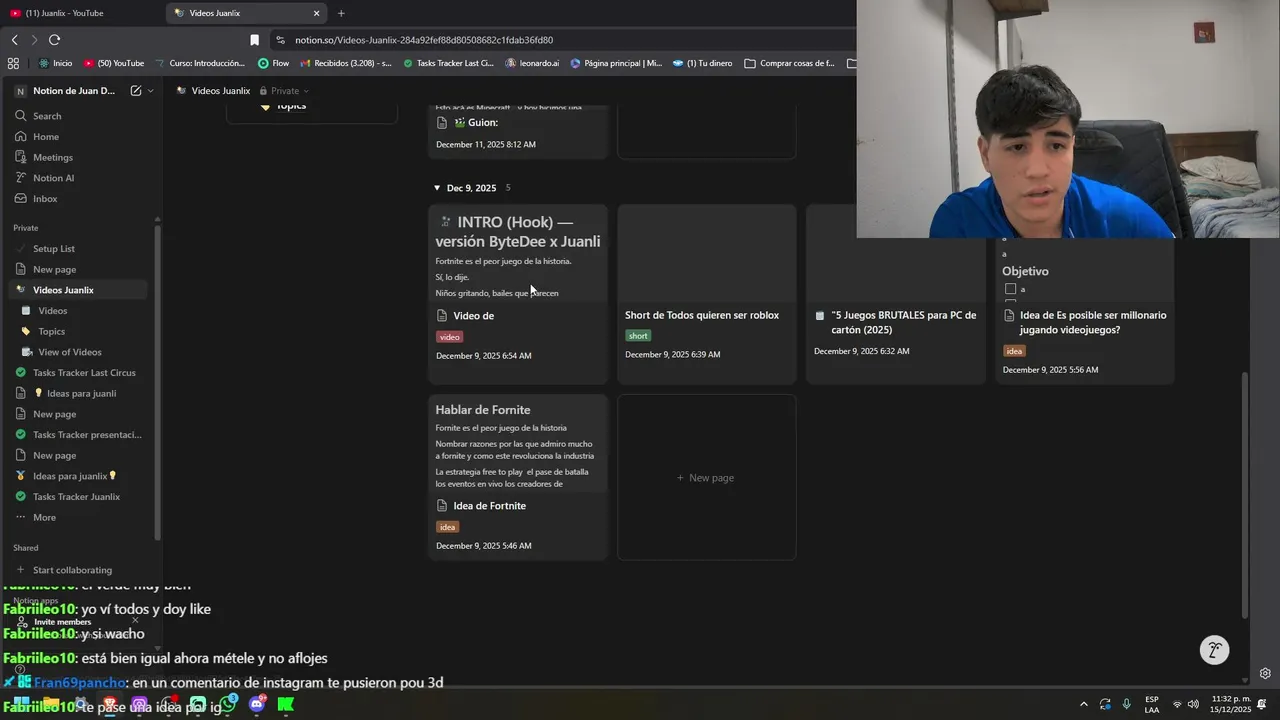Select the Videos Juanlix browser tab
This screenshot has height=720, width=1280.
pyautogui.click(x=246, y=13)
